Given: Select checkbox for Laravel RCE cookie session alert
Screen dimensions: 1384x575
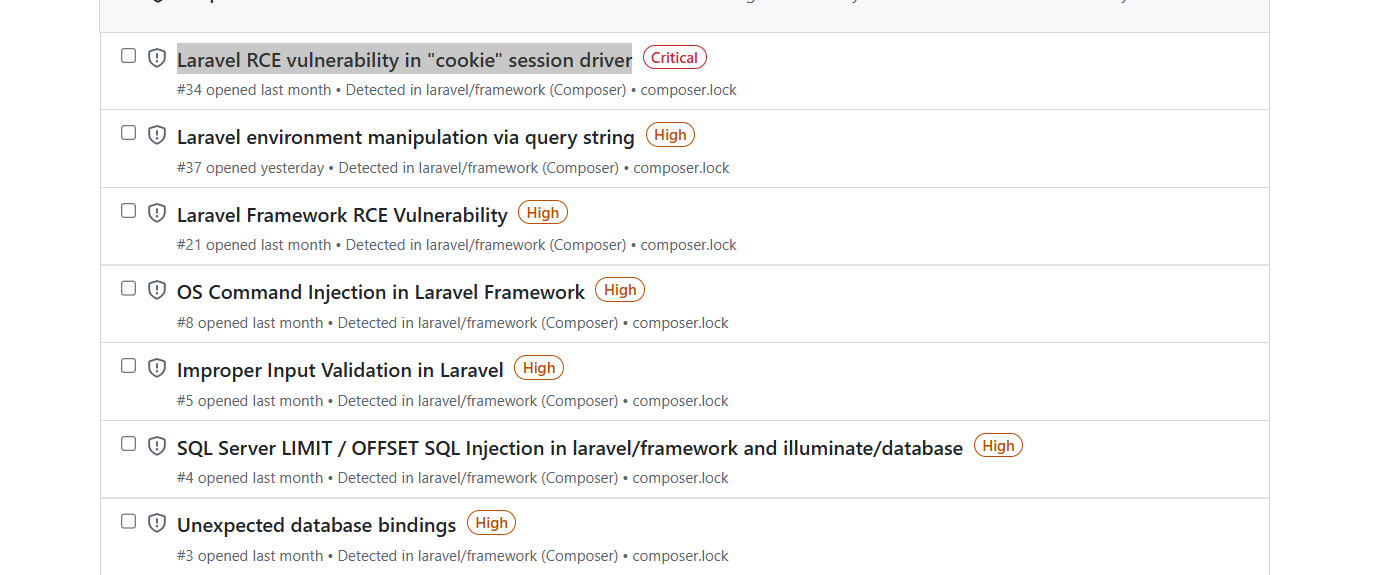Looking at the screenshot, I should coord(129,56).
